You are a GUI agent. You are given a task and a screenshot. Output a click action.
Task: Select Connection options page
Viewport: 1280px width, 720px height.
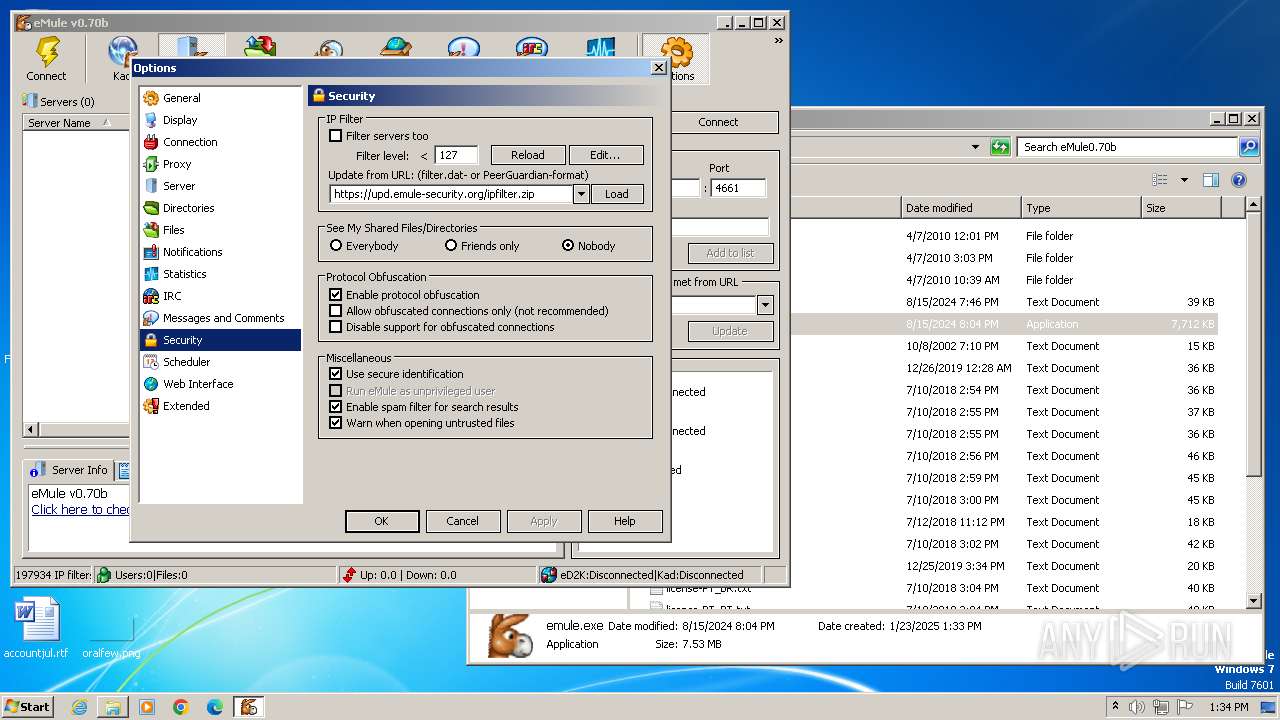tap(190, 142)
